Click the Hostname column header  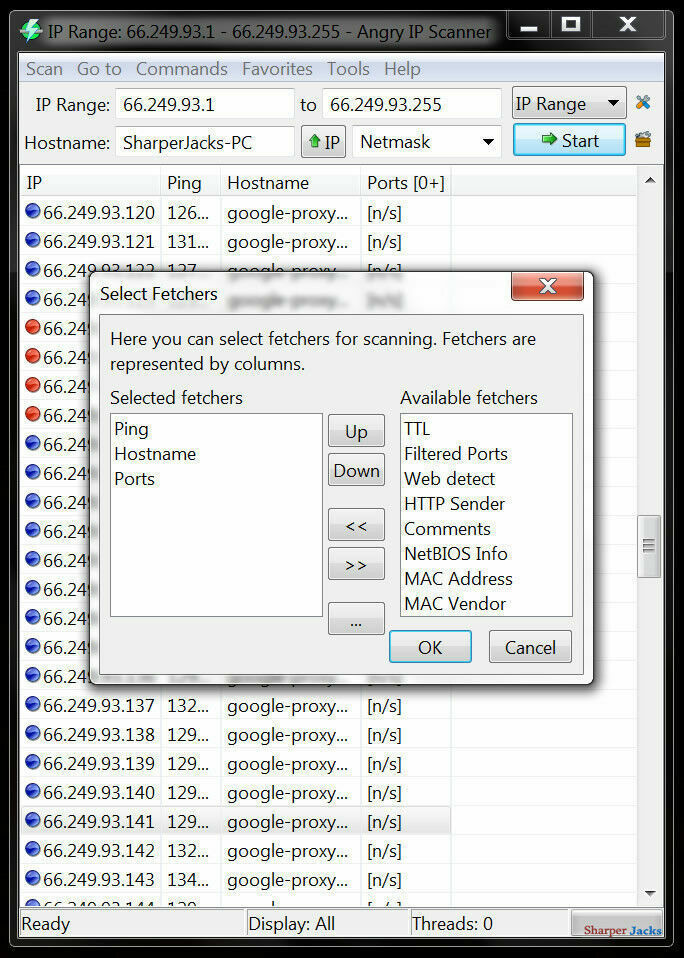click(x=291, y=183)
